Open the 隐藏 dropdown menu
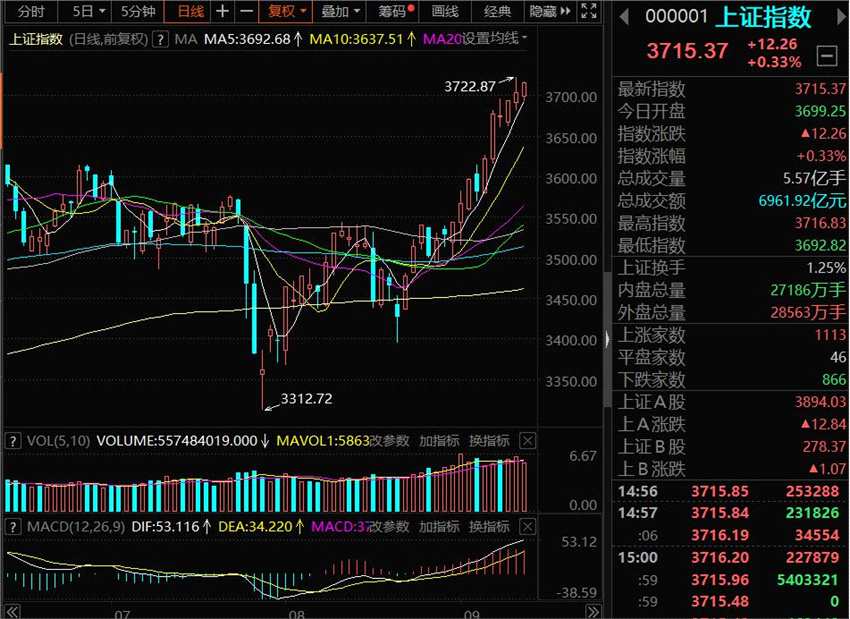Image resolution: width=850 pixels, height=619 pixels. click(x=548, y=12)
